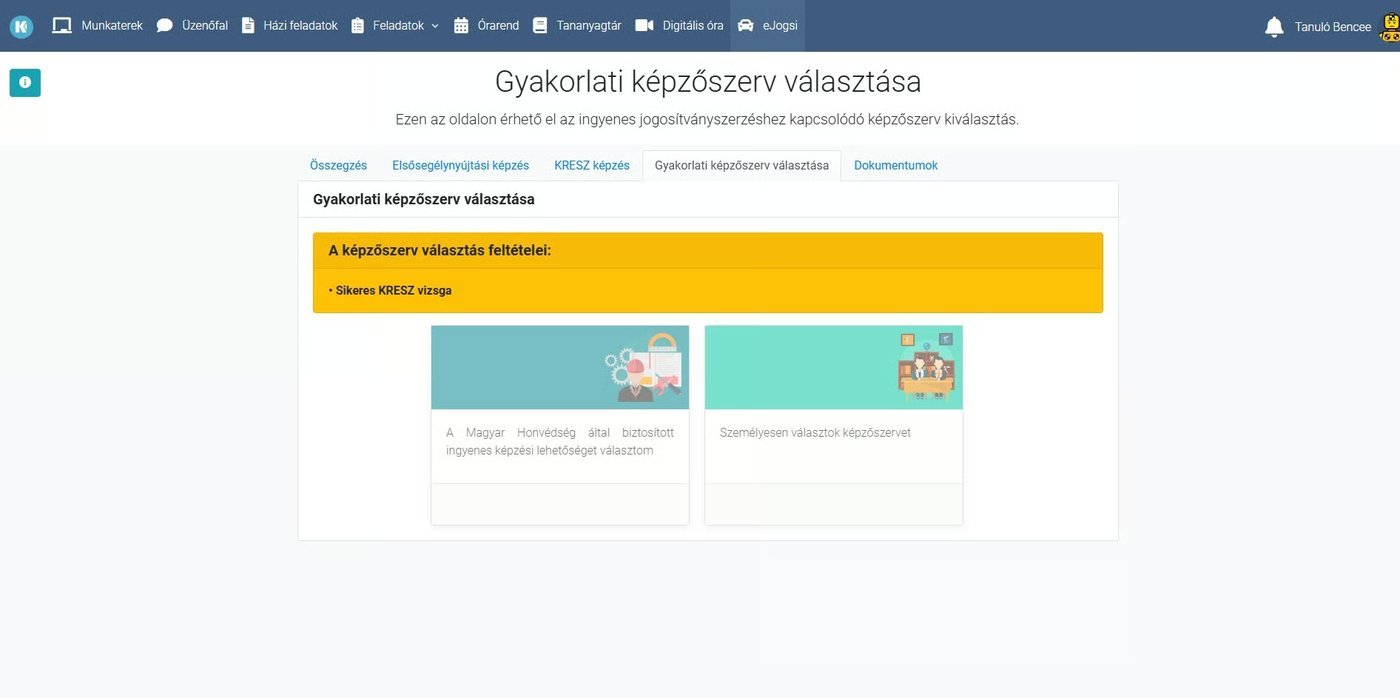Click the Digitális óra camera icon
Image resolution: width=1400 pixels, height=698 pixels.
[644, 26]
